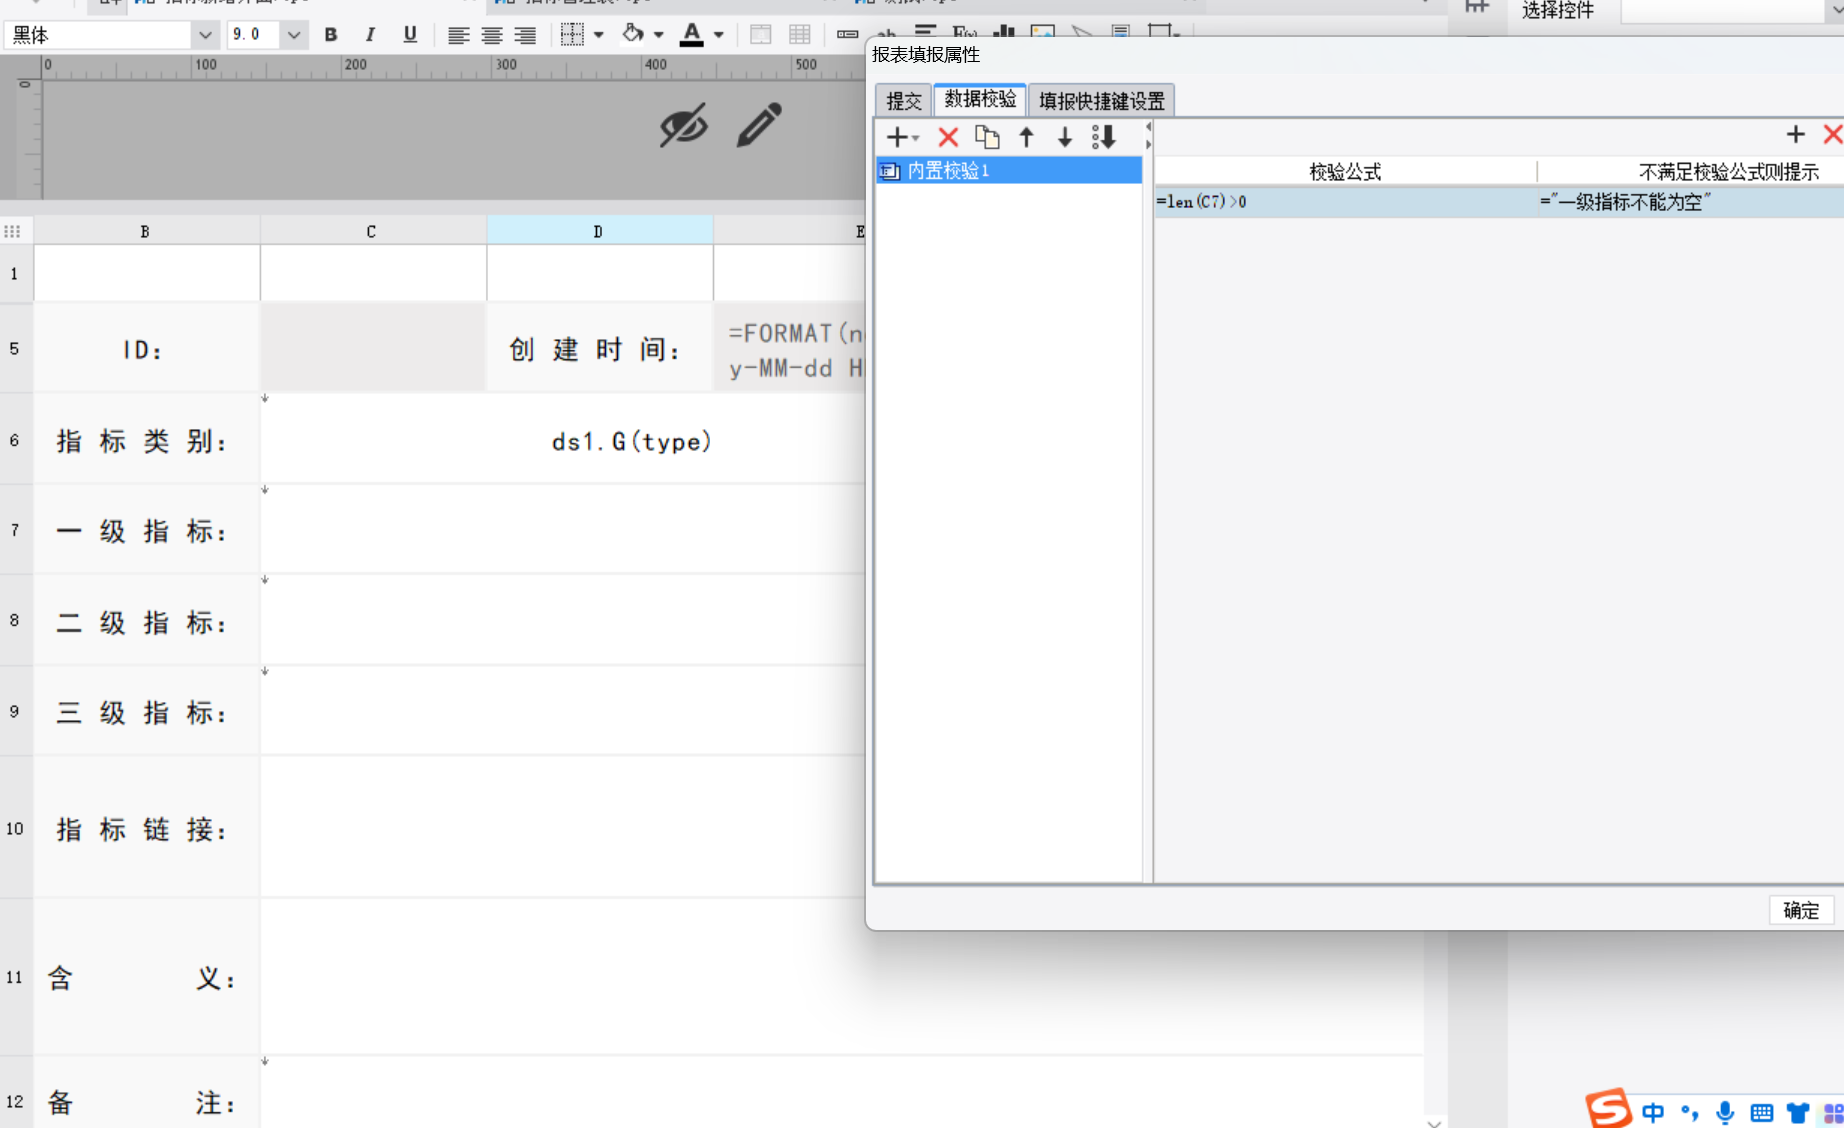This screenshot has width=1844, height=1128.
Task: Open border style dropdown arrow
Action: [598, 35]
